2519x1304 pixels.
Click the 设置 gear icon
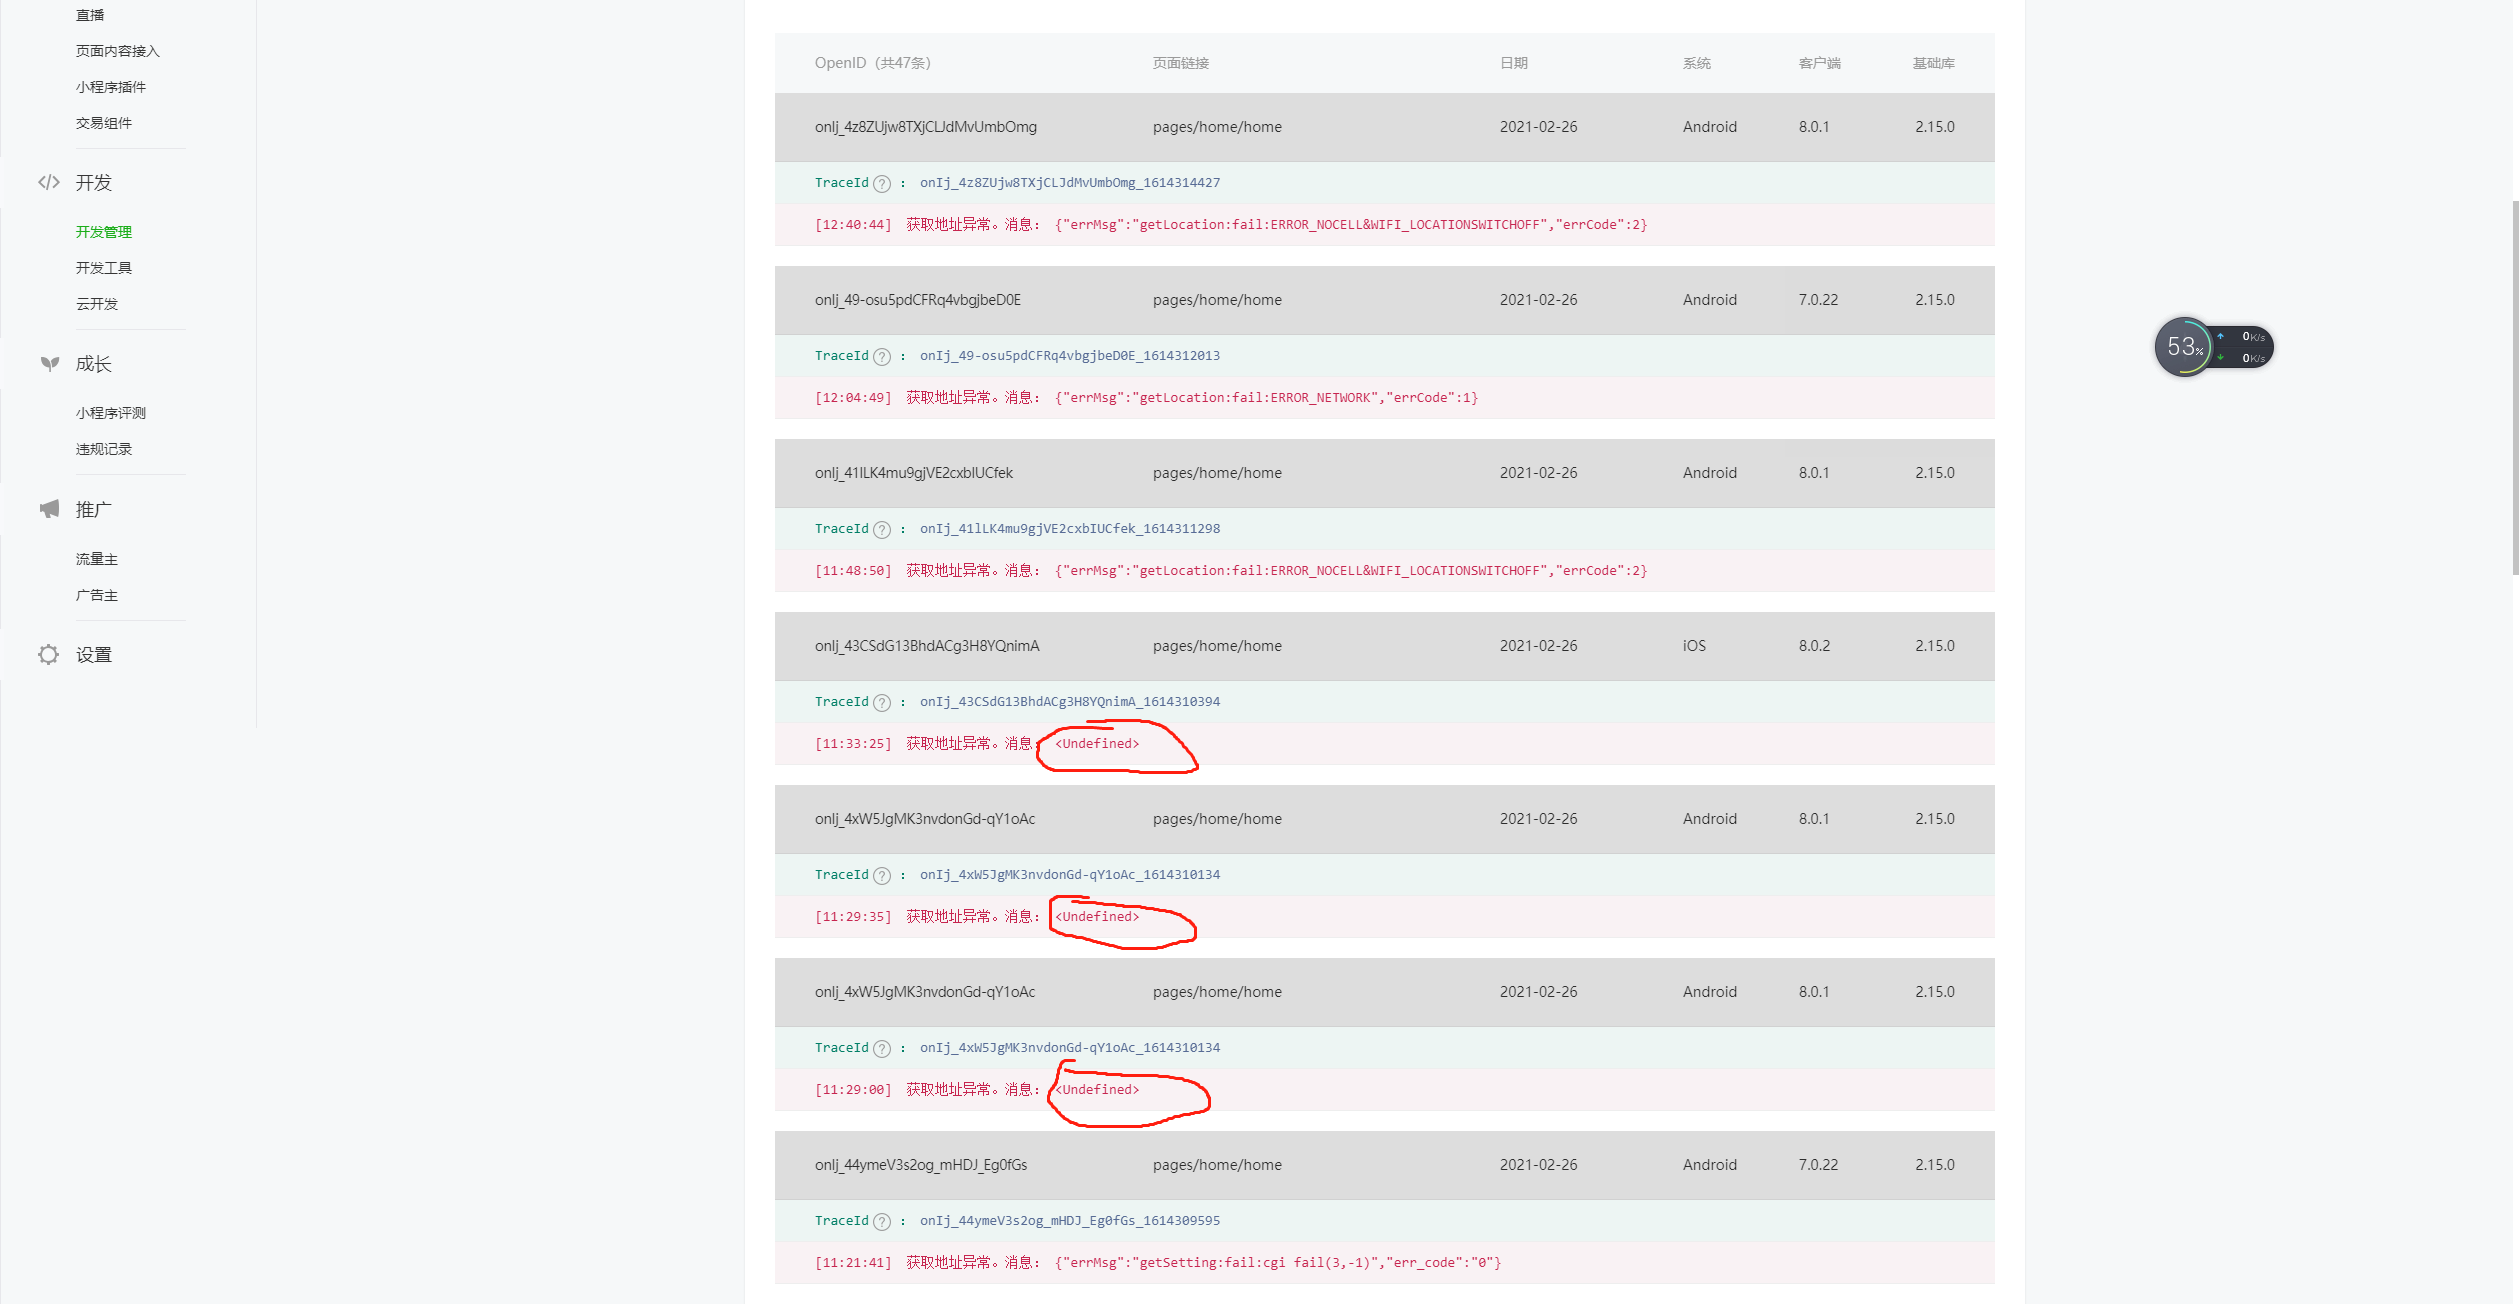(49, 654)
